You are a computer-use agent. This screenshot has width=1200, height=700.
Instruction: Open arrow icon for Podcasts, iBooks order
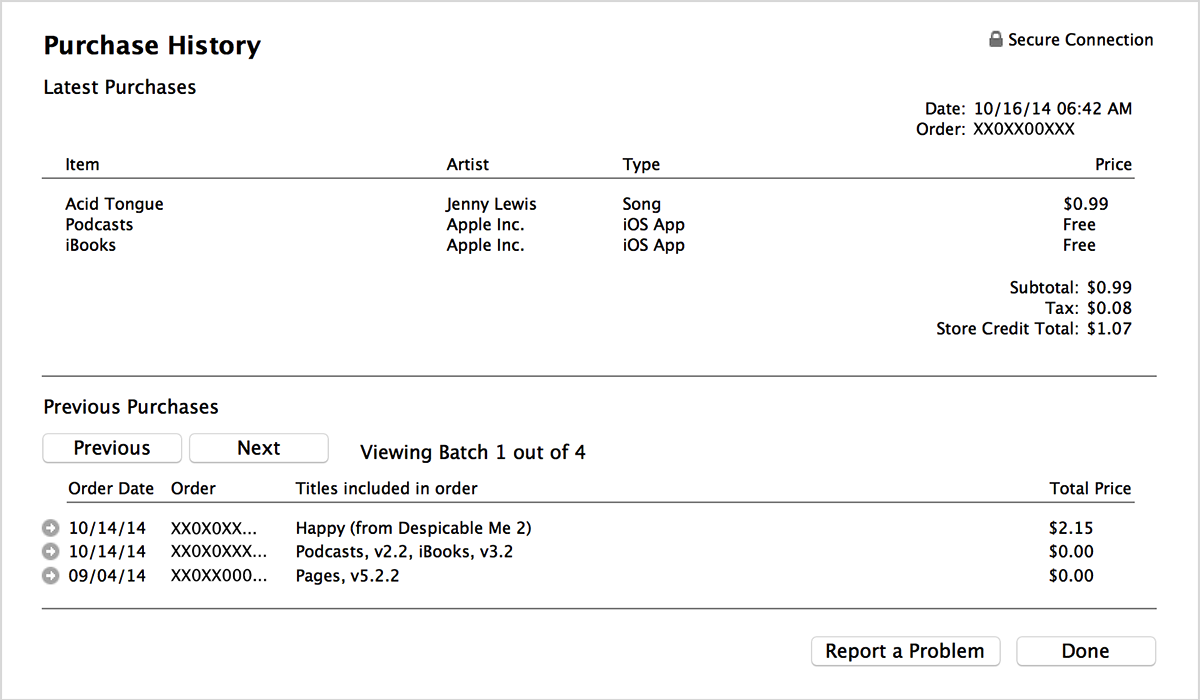click(x=51, y=552)
